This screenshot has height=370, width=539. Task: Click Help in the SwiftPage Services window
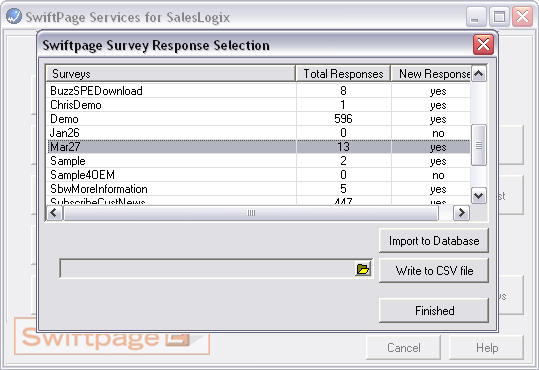click(x=487, y=348)
